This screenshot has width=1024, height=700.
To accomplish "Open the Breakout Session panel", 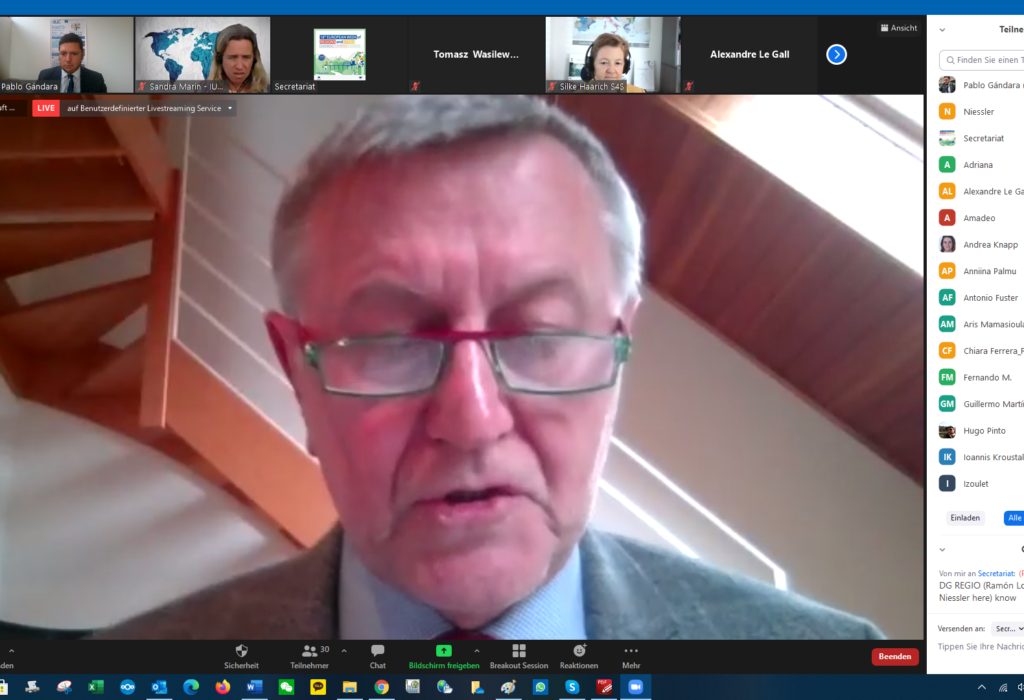I will [519, 657].
